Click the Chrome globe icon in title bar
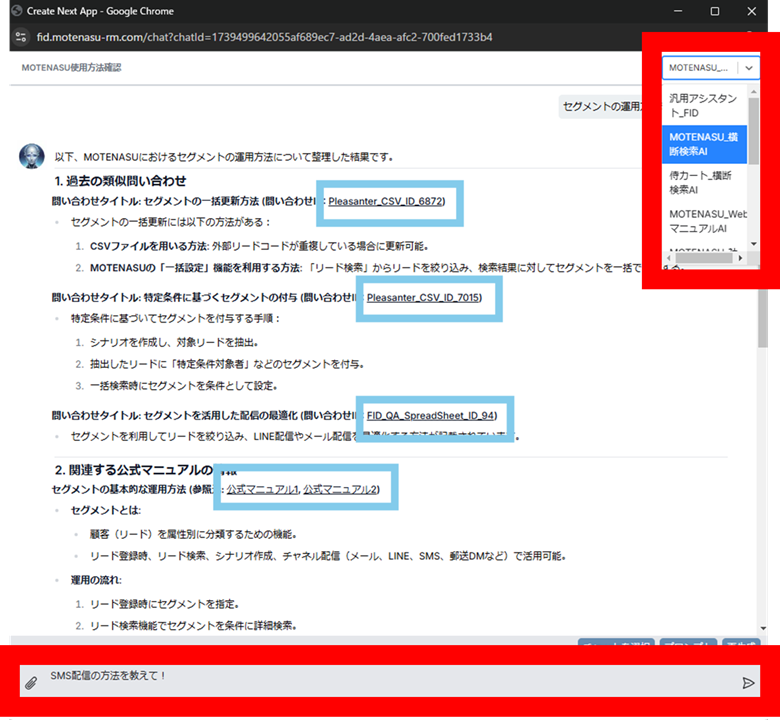The width and height of the screenshot is (780, 720). pos(17,10)
